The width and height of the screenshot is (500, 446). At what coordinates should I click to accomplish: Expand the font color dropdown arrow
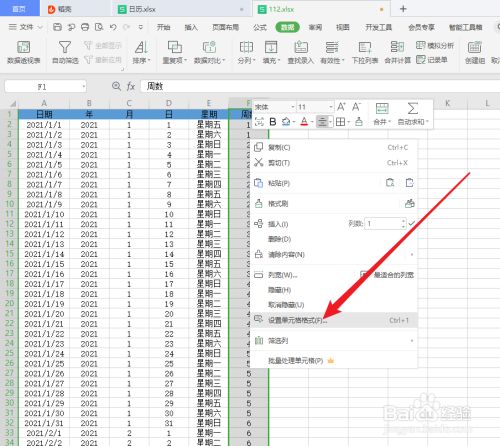[x=312, y=122]
